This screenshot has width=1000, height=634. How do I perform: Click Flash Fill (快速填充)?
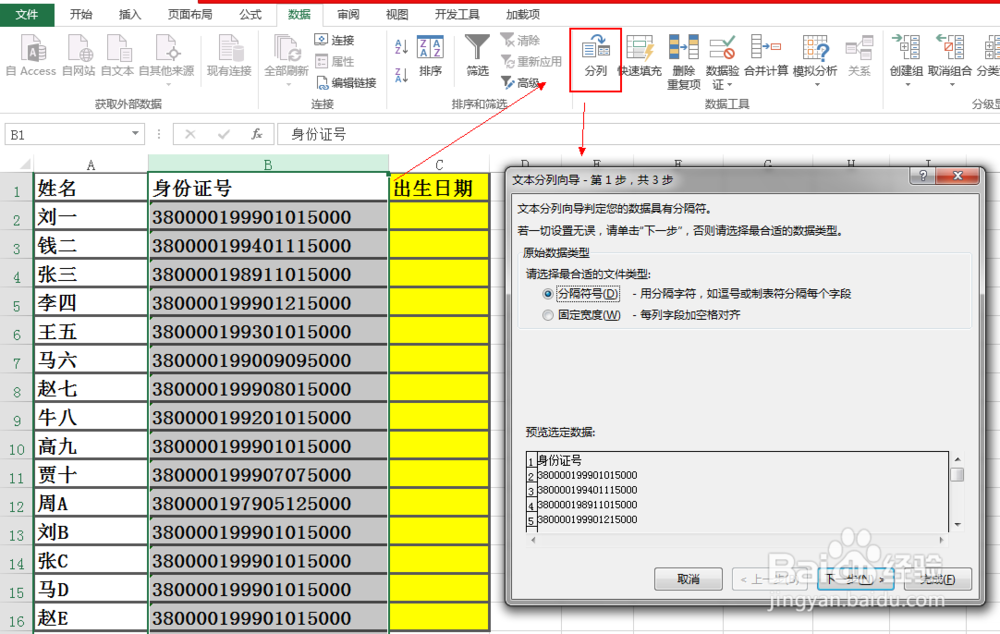640,56
